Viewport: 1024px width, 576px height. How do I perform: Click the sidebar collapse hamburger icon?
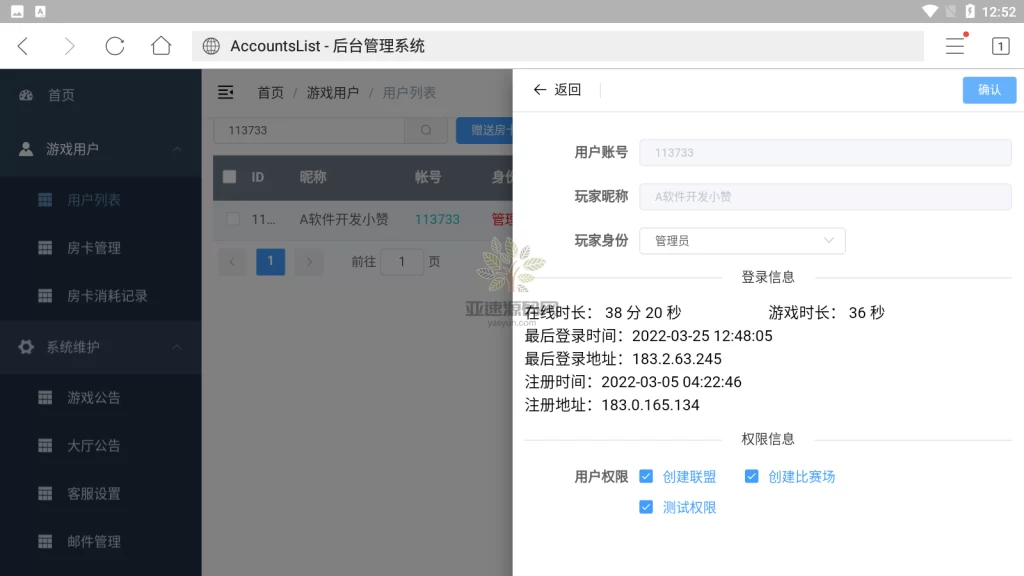click(x=225, y=91)
